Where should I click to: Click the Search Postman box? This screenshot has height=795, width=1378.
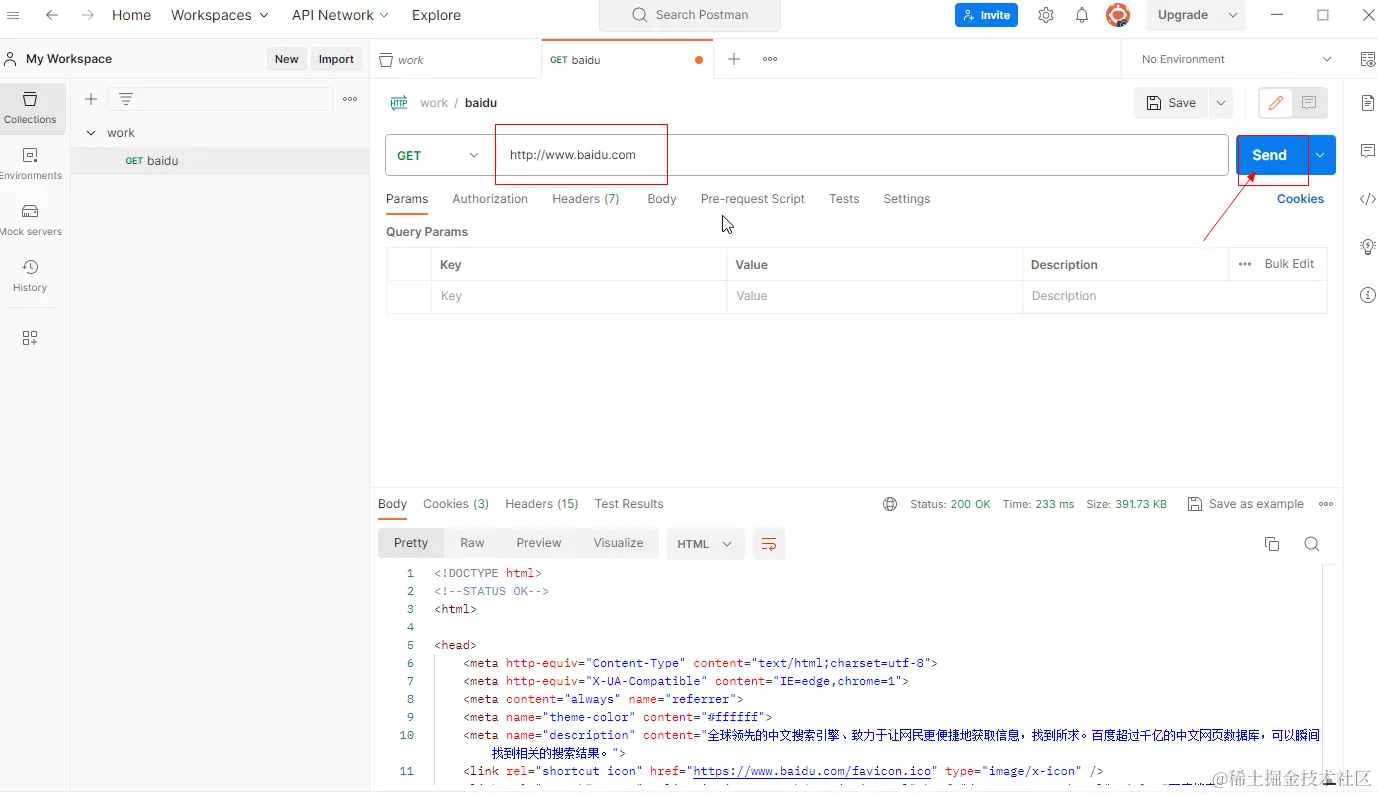(690, 15)
